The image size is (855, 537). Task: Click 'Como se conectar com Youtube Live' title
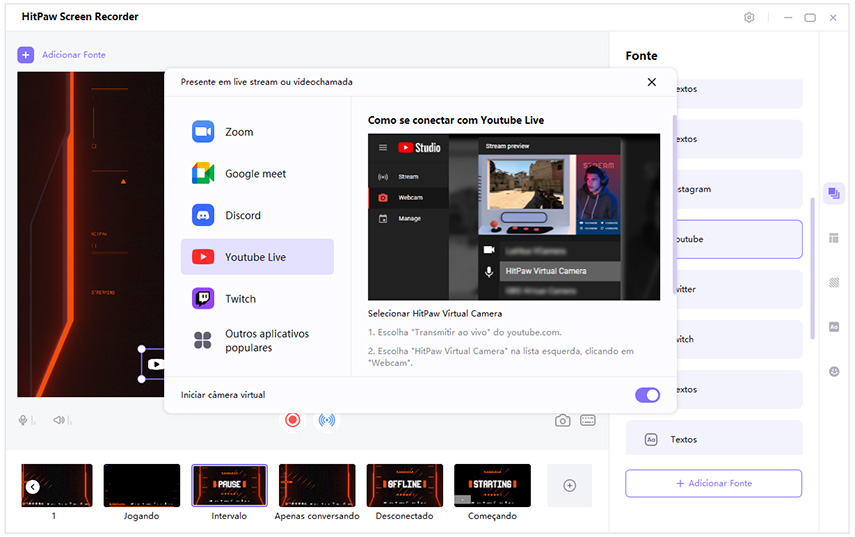(456, 120)
